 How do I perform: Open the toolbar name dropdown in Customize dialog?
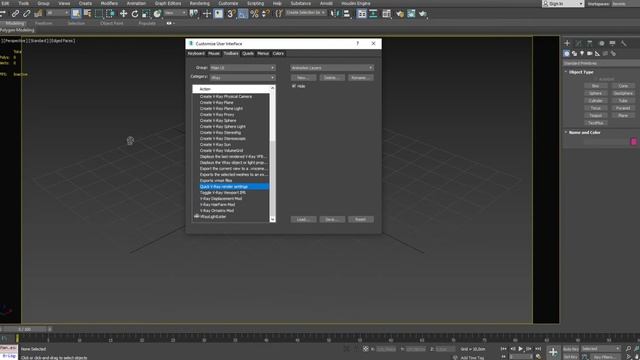pyautogui.click(x=332, y=68)
